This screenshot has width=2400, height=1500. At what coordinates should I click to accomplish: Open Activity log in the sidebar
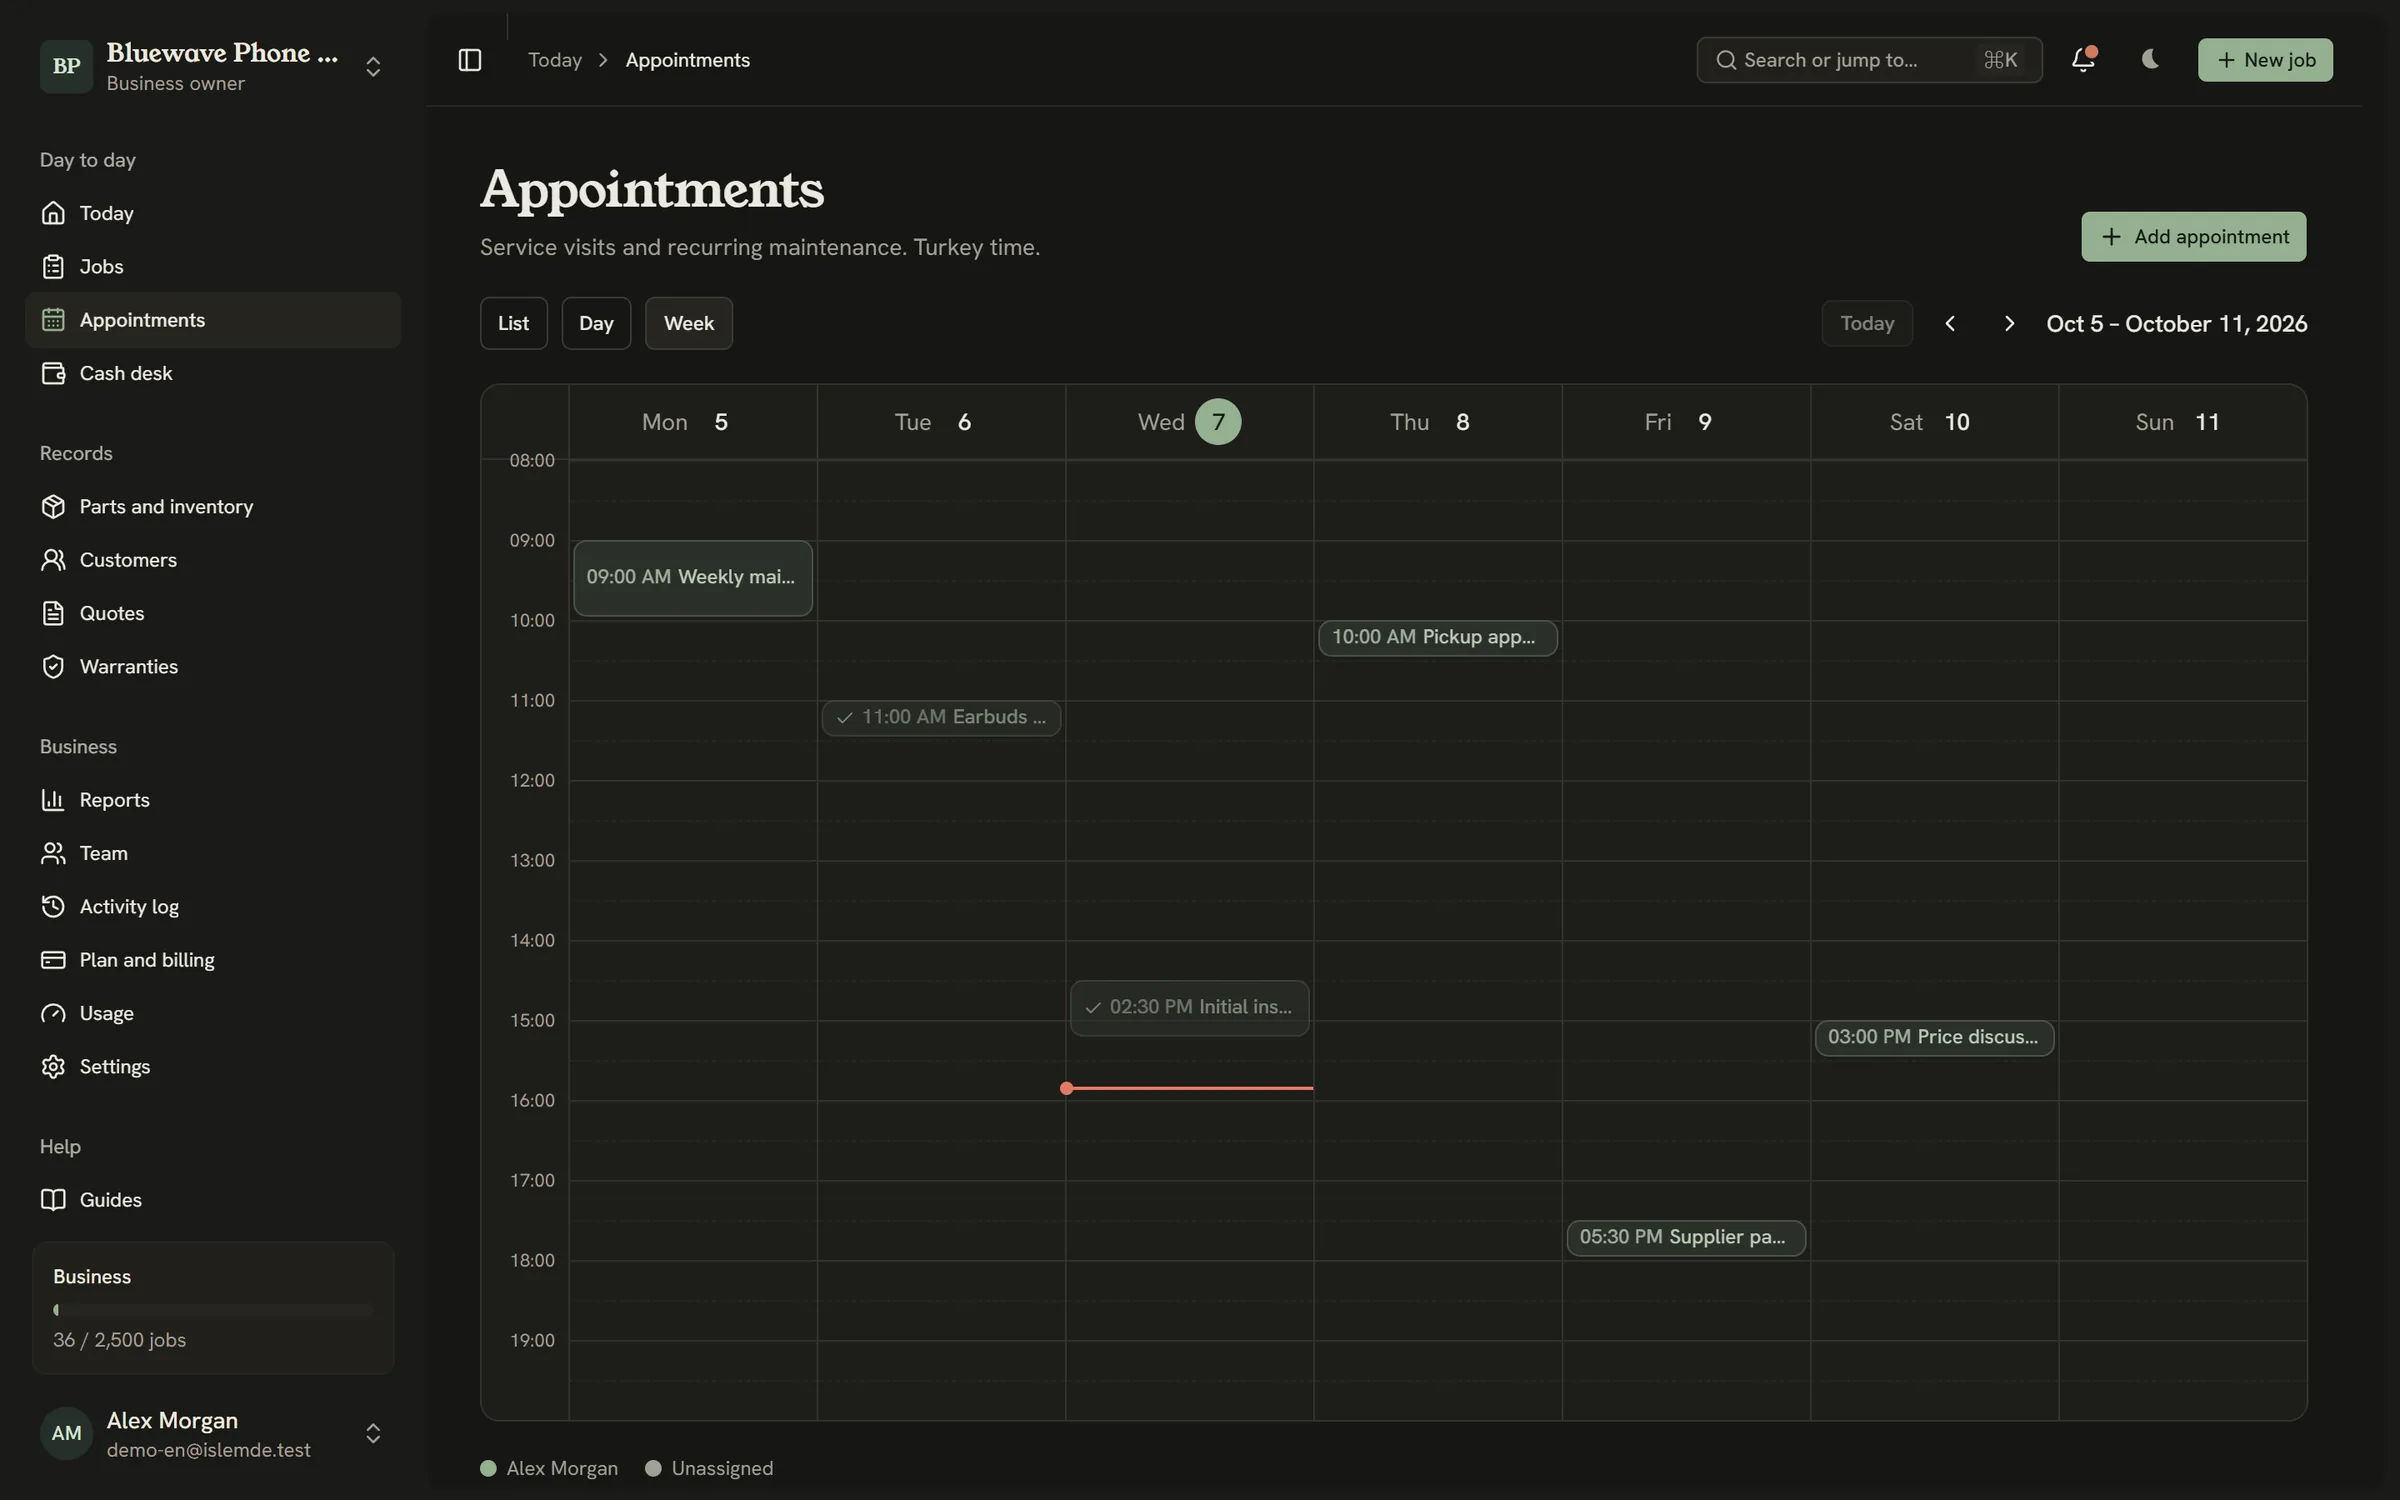click(x=213, y=906)
